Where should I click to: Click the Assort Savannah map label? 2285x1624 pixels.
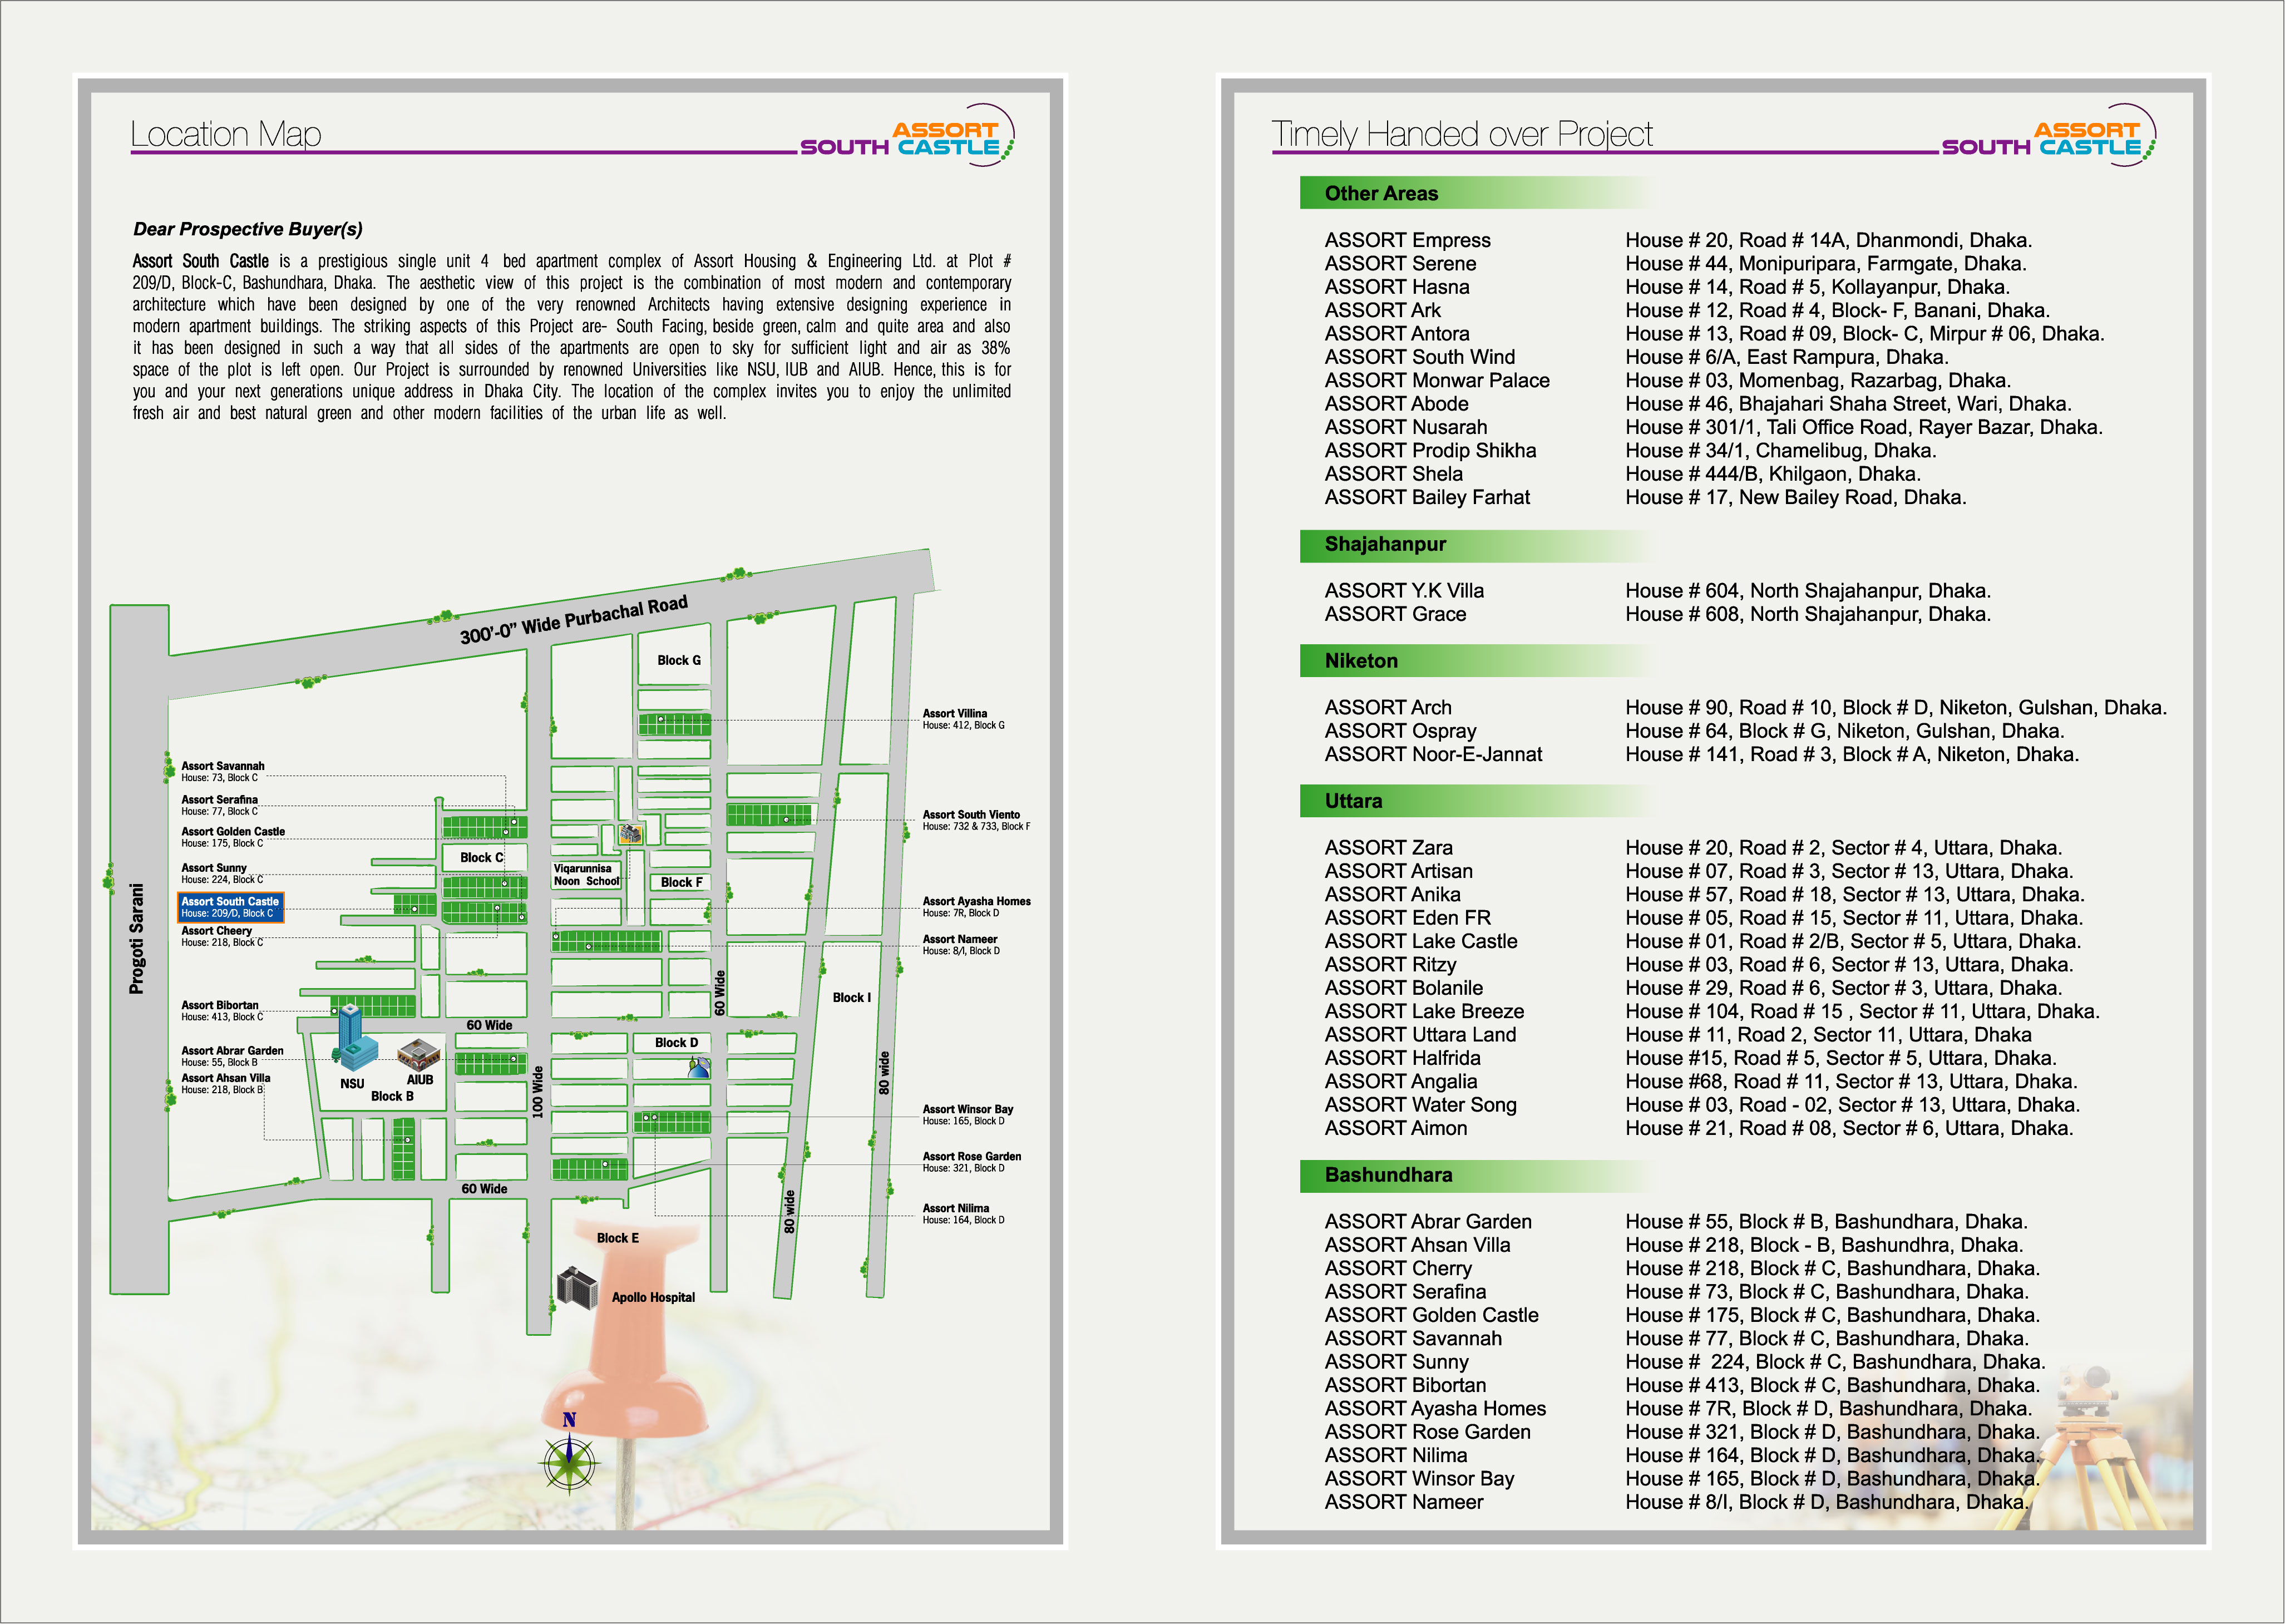tap(223, 771)
